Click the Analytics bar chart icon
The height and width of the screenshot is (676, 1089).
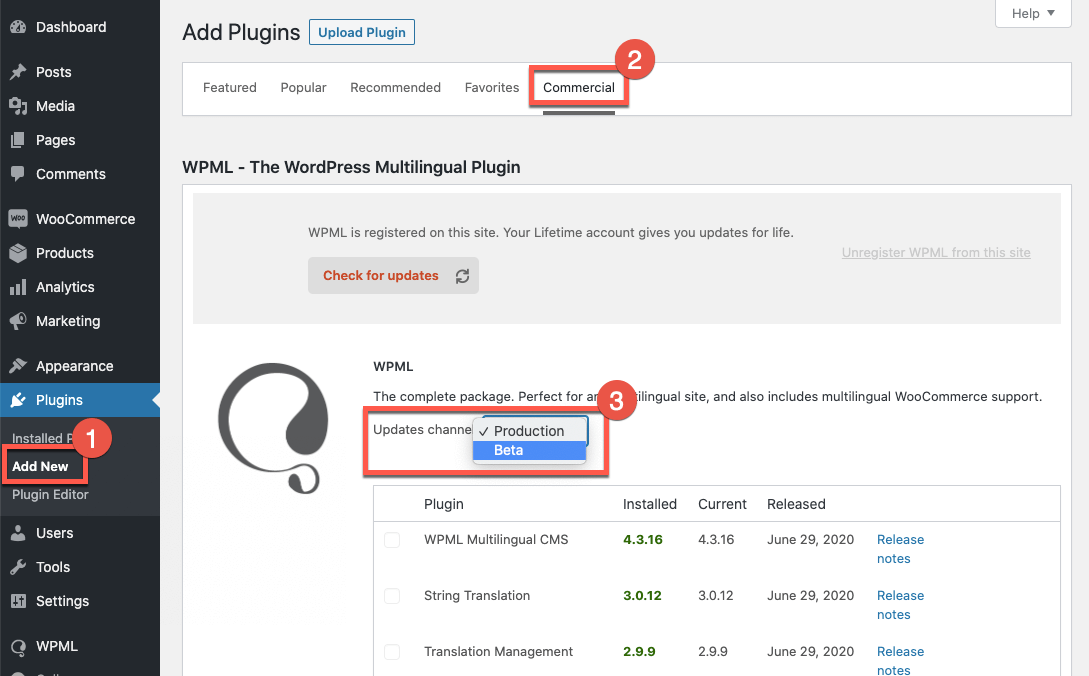point(18,287)
